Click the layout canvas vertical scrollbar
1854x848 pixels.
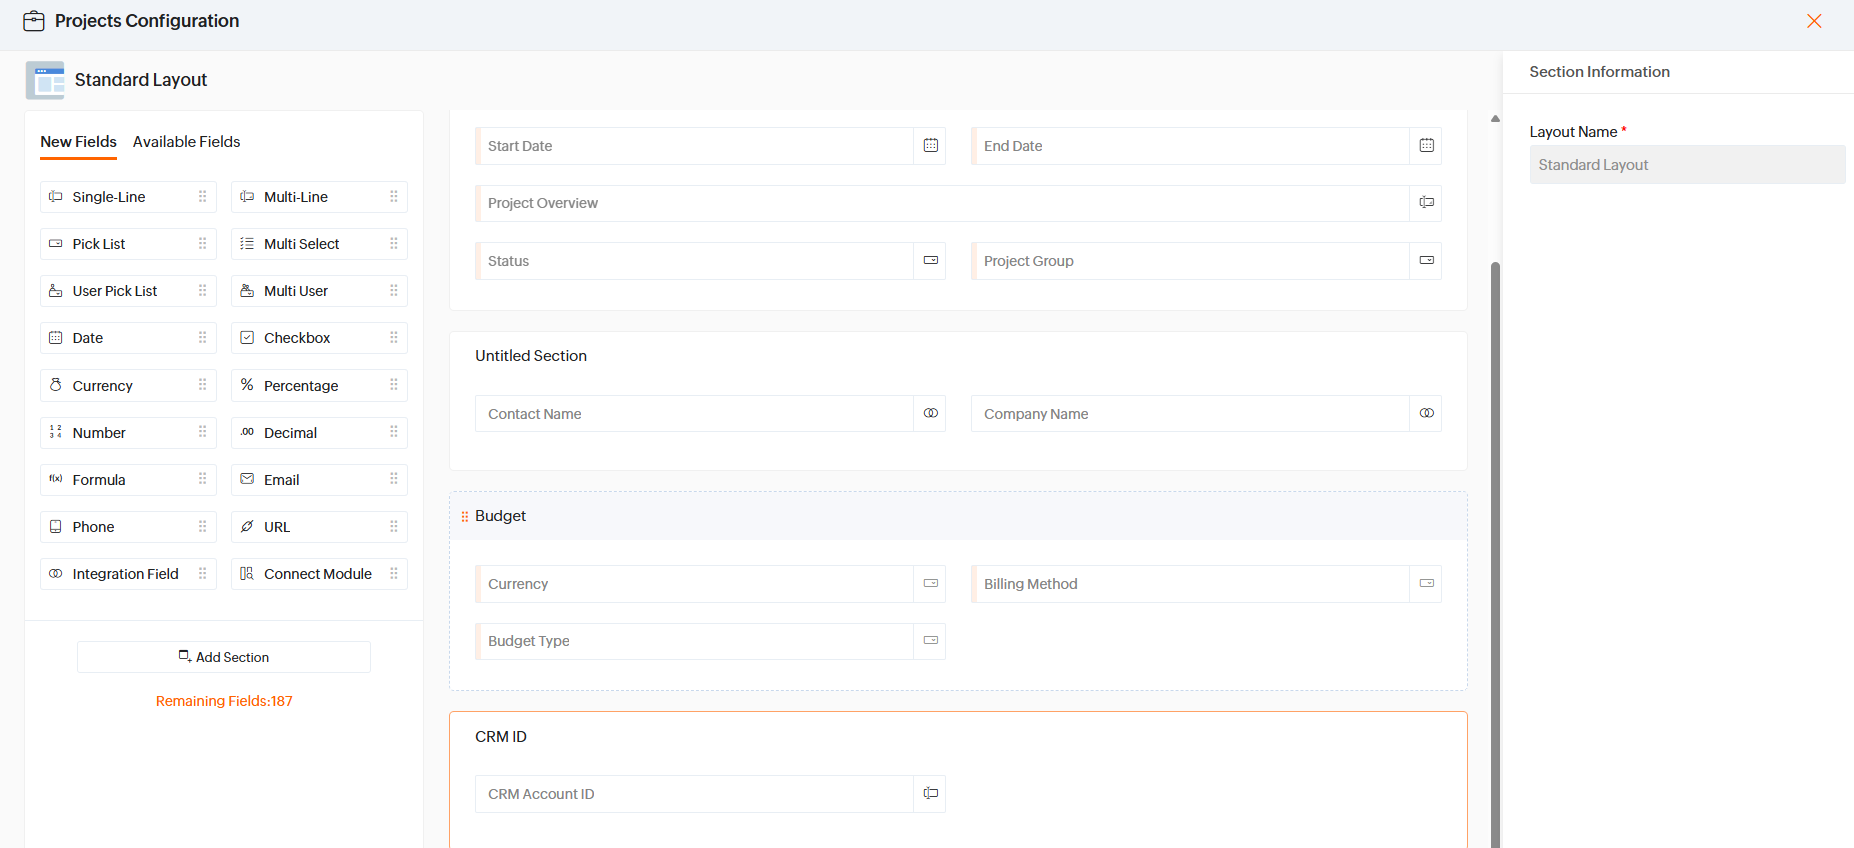(x=1495, y=555)
